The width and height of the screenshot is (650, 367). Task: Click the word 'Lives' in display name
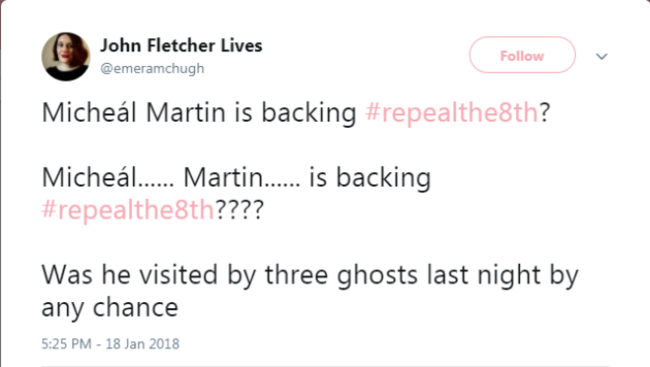[x=241, y=45]
